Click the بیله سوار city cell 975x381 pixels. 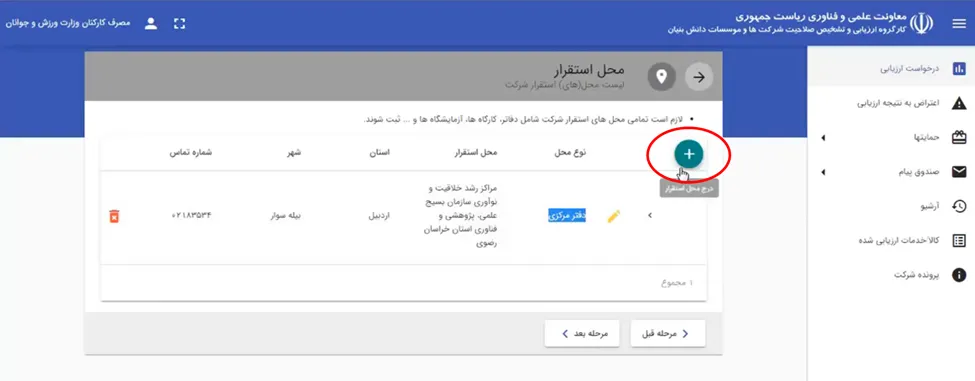(x=285, y=216)
